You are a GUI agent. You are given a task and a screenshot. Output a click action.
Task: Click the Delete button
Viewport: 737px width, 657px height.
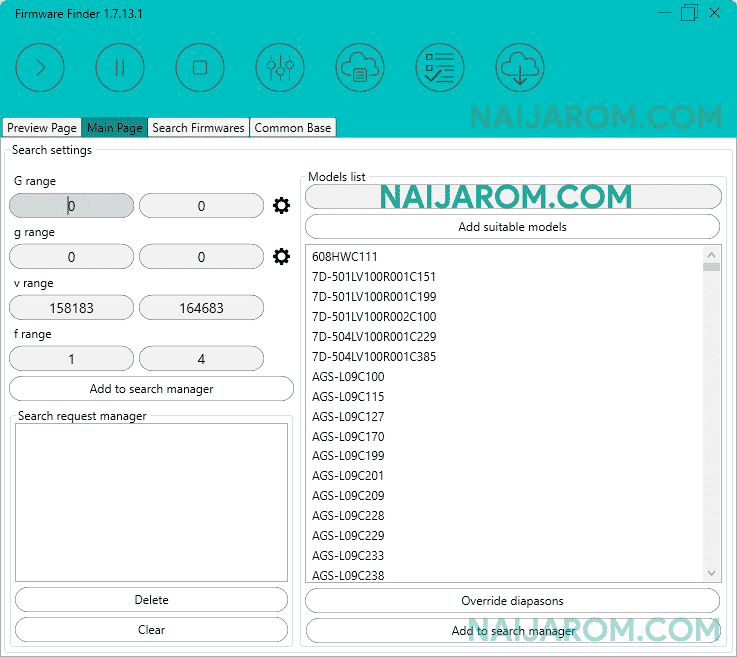pos(151,600)
